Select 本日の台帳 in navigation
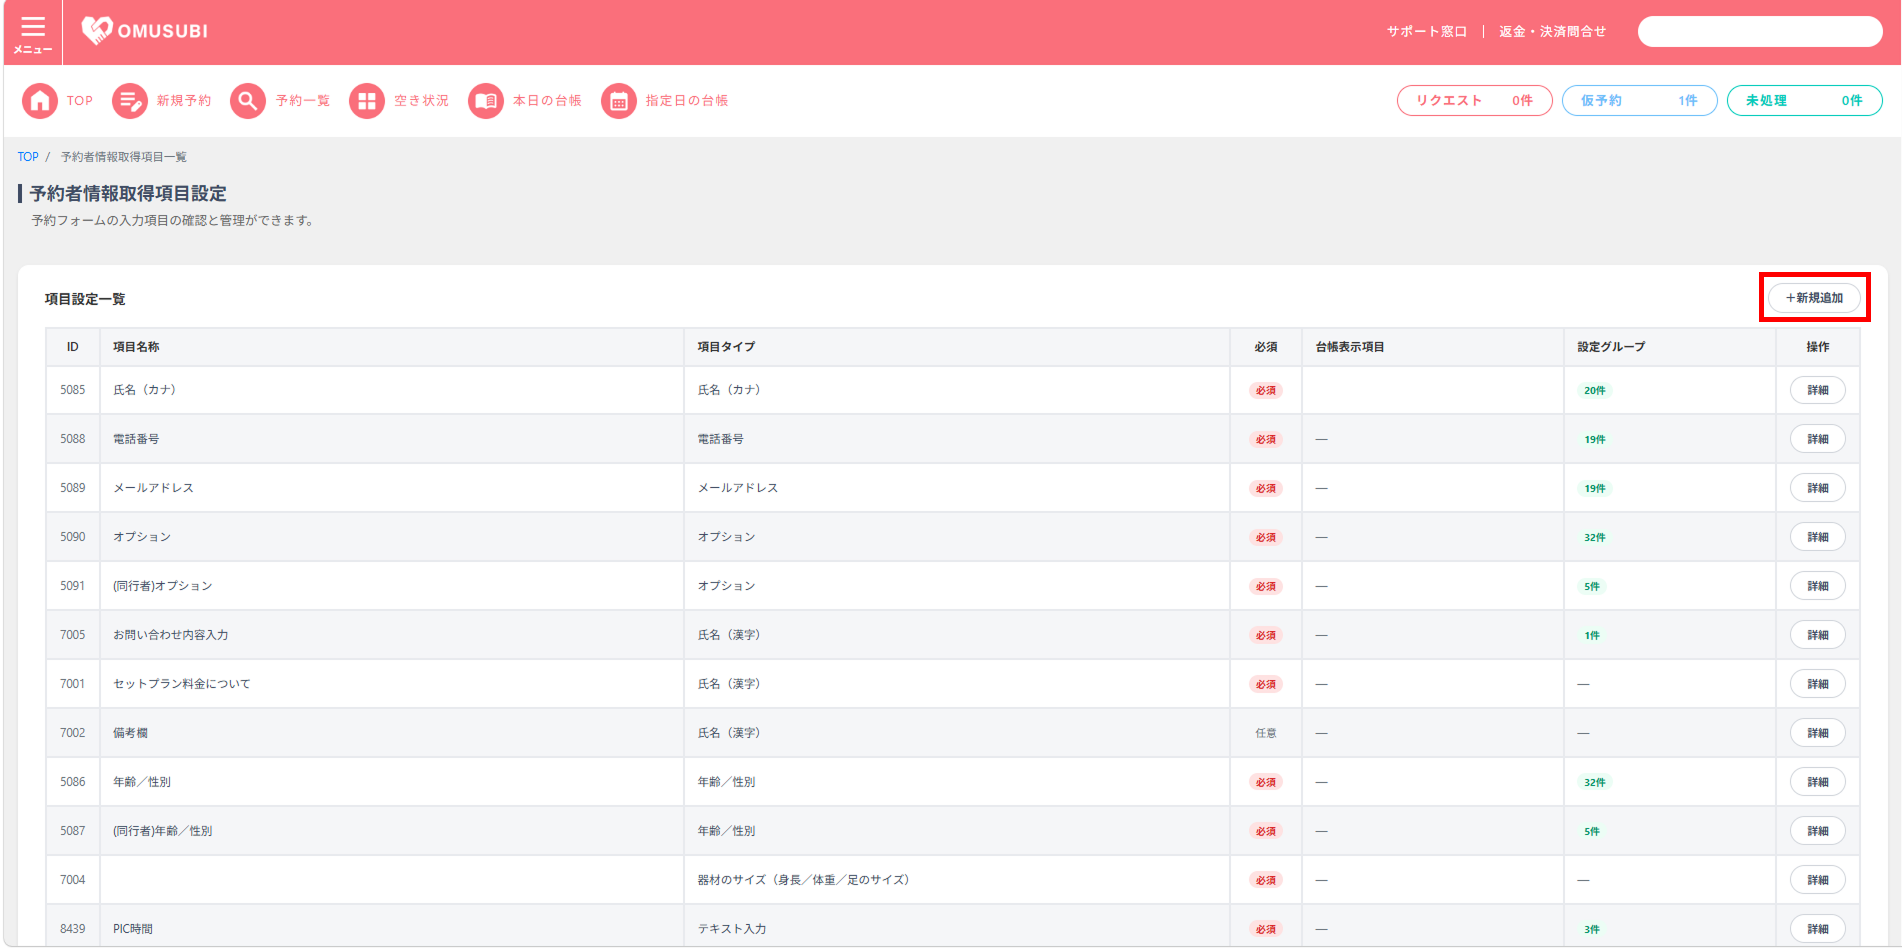The width and height of the screenshot is (1902, 950). (x=547, y=101)
